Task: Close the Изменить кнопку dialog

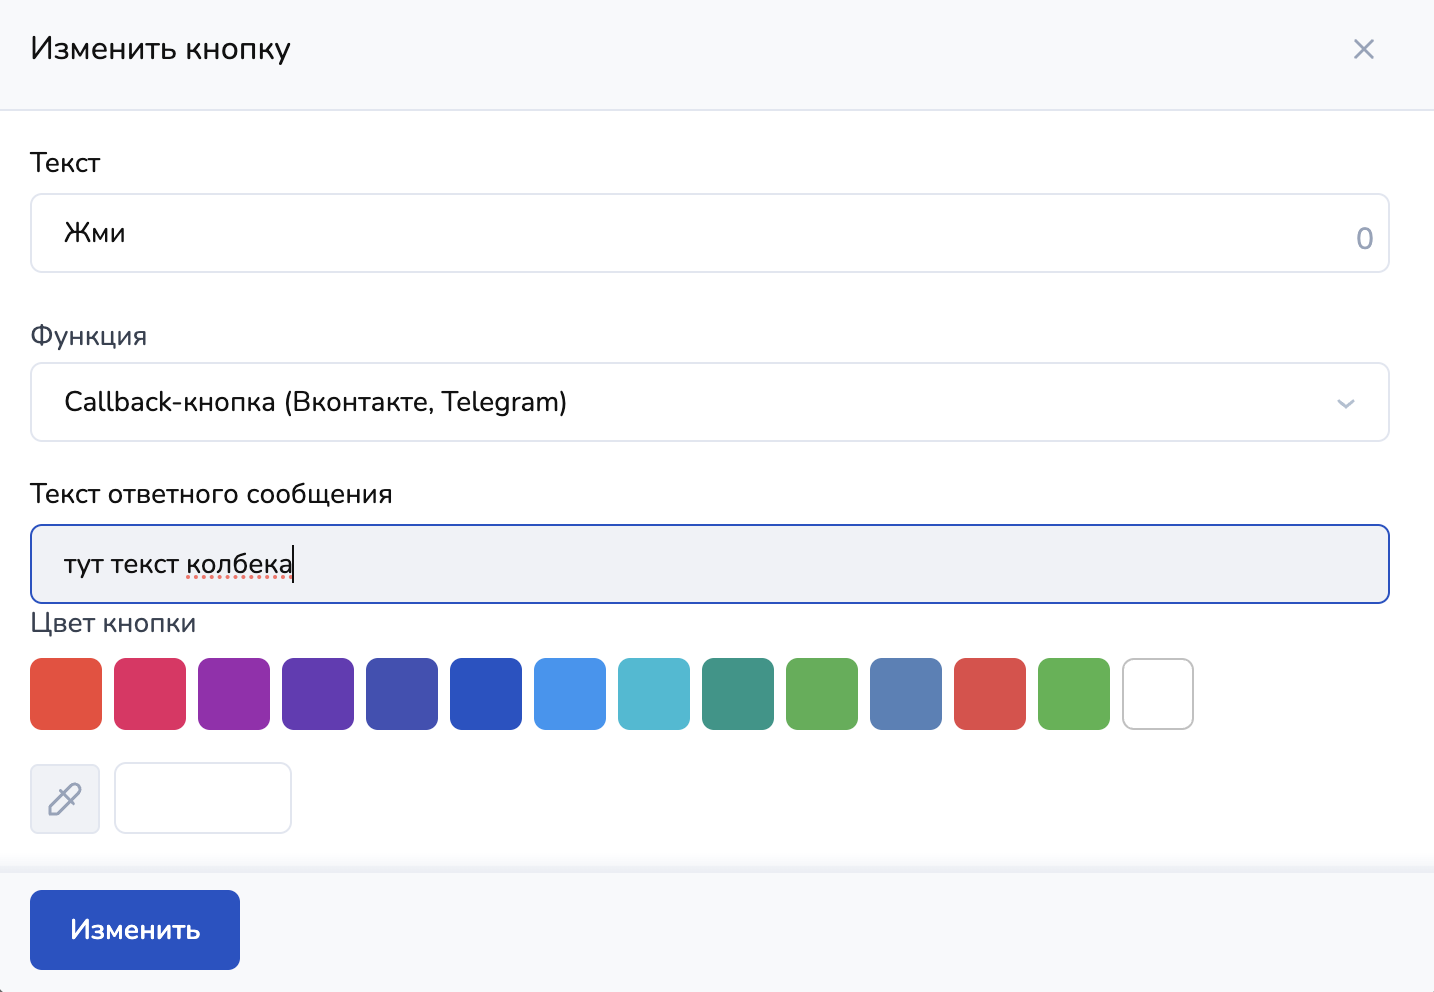Action: [x=1363, y=49]
